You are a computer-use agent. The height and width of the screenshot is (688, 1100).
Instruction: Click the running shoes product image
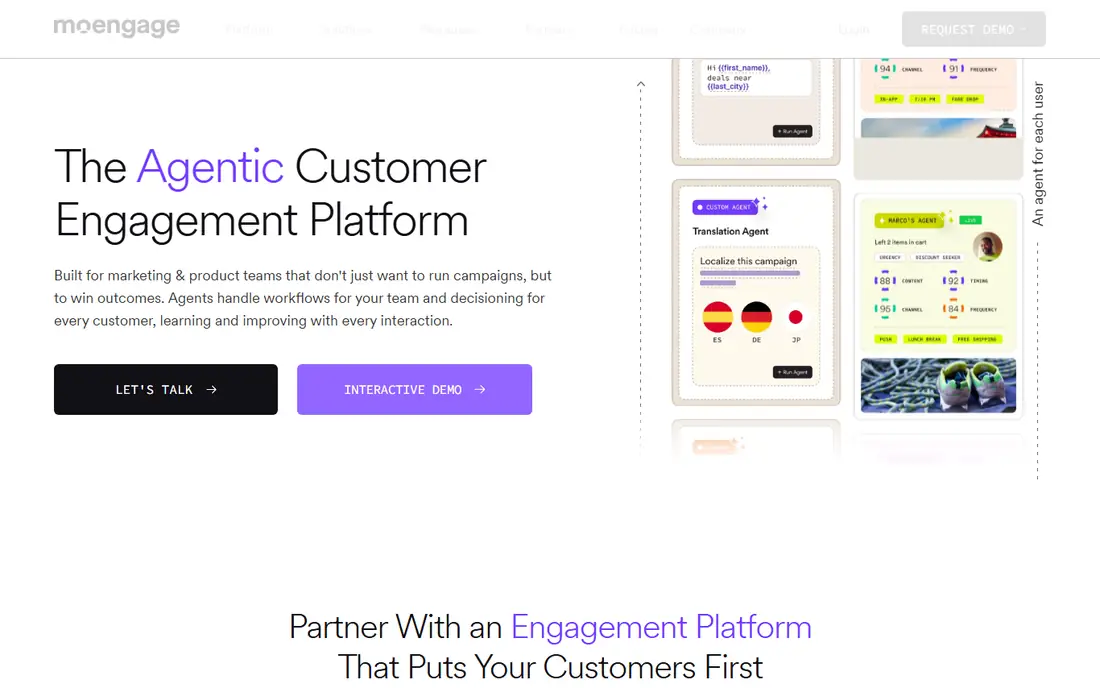pos(938,385)
